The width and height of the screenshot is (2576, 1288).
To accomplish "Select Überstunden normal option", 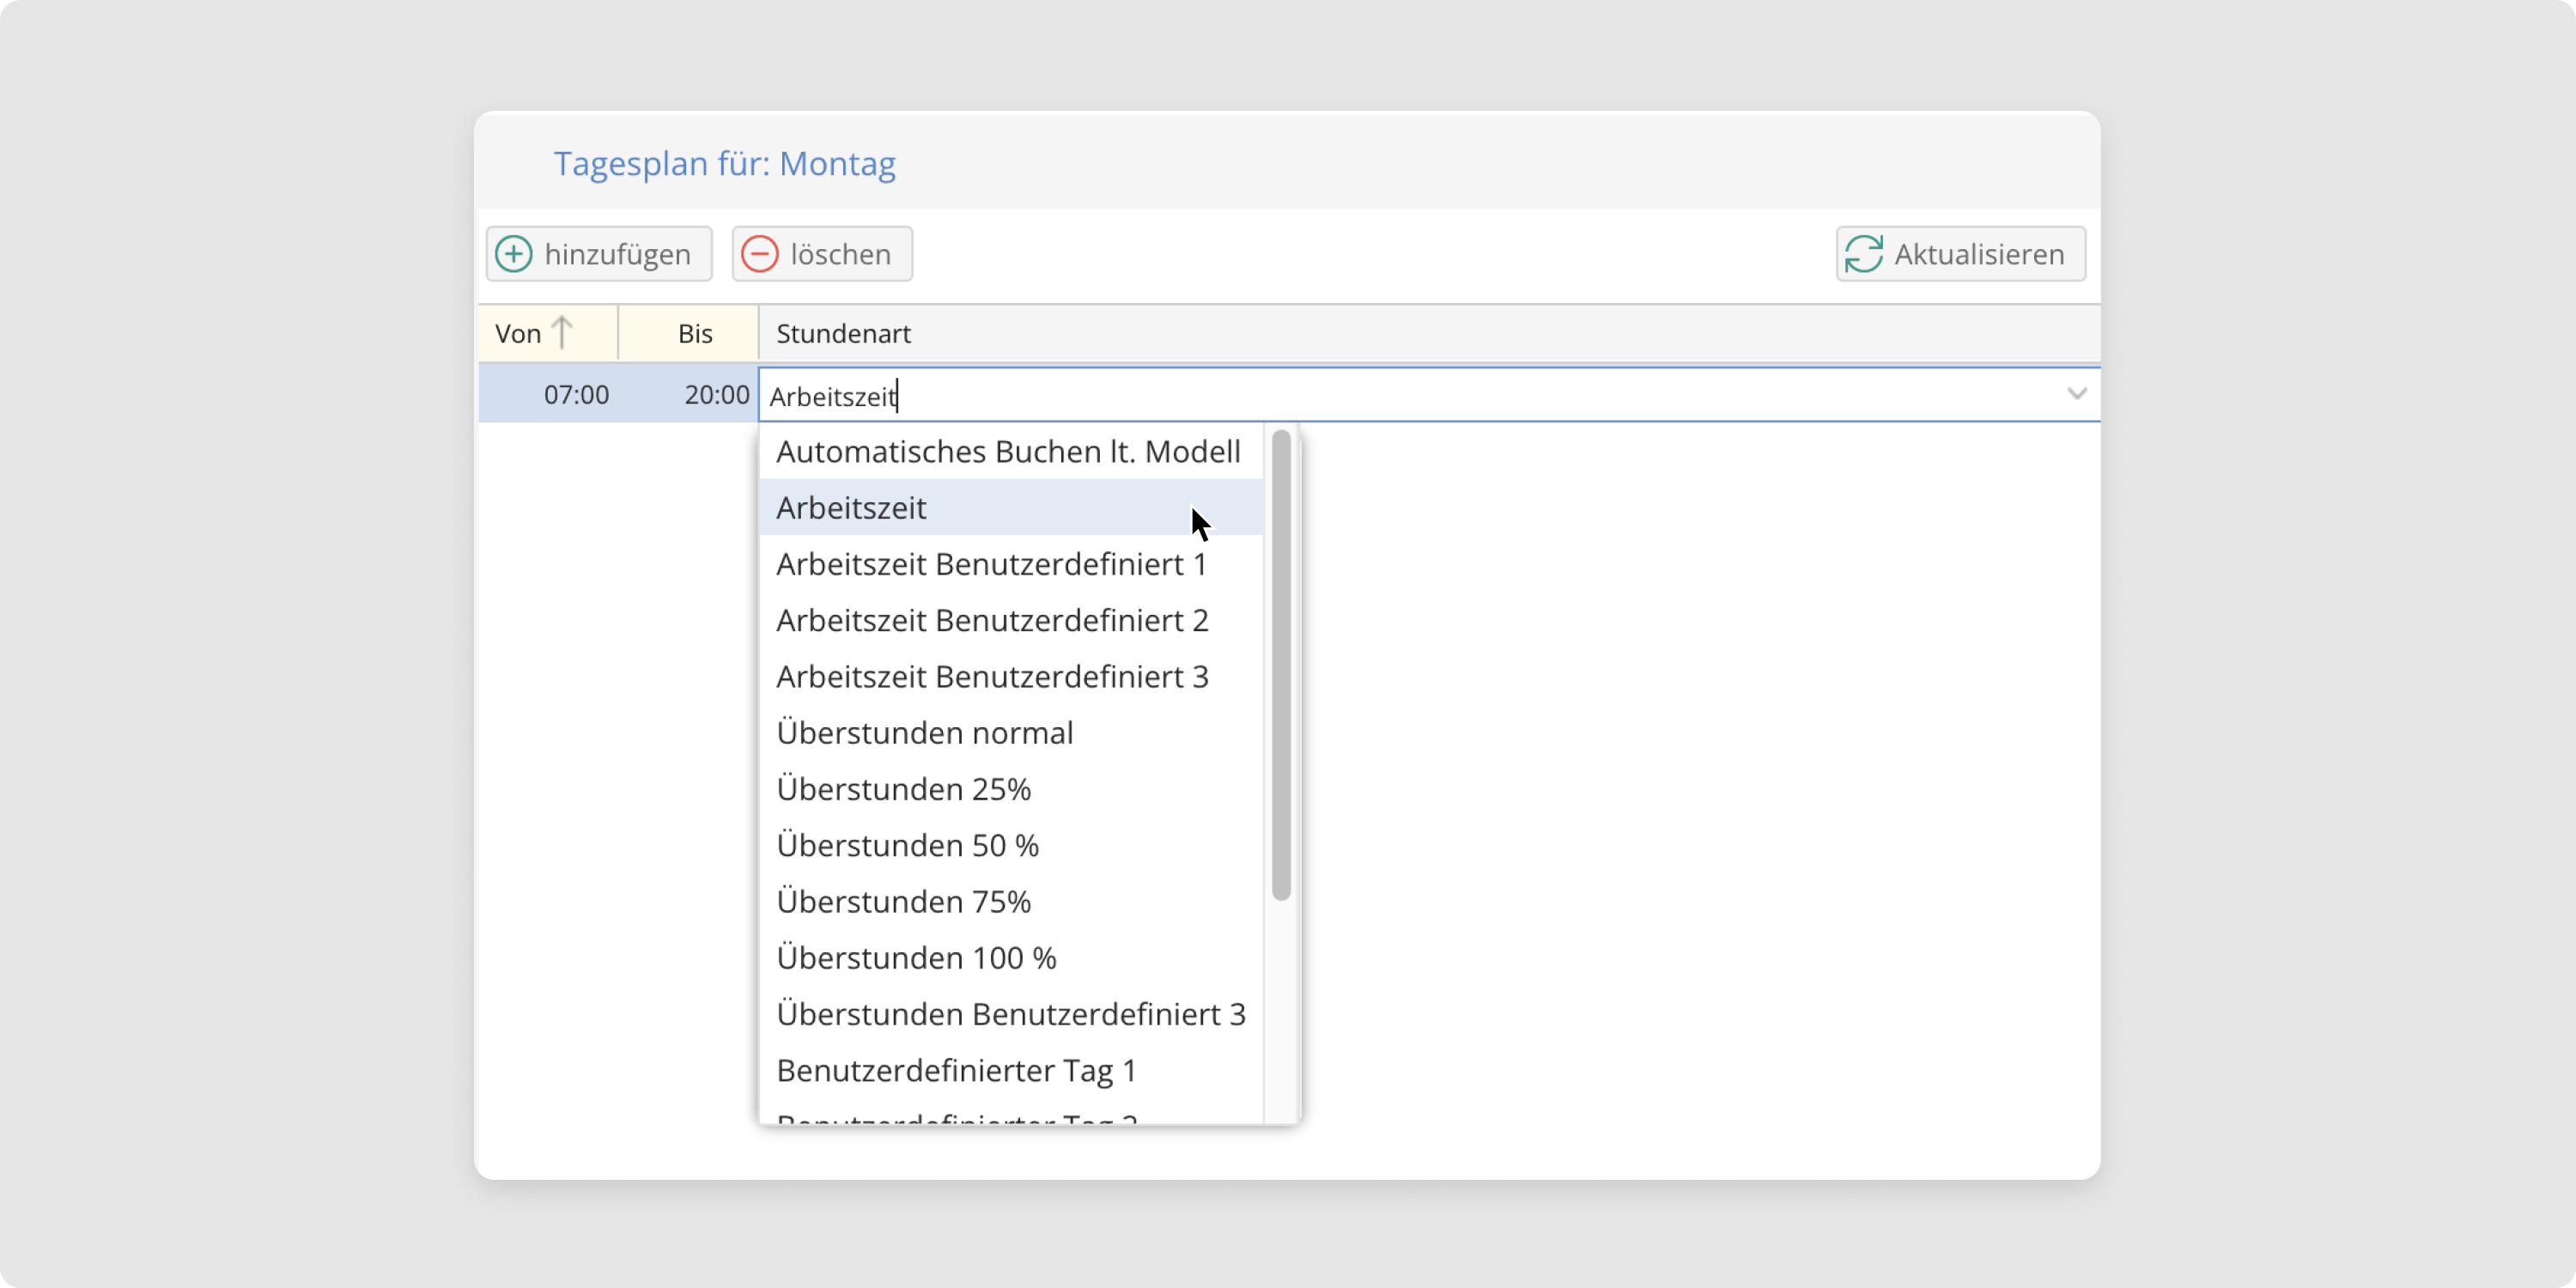I will click(924, 733).
